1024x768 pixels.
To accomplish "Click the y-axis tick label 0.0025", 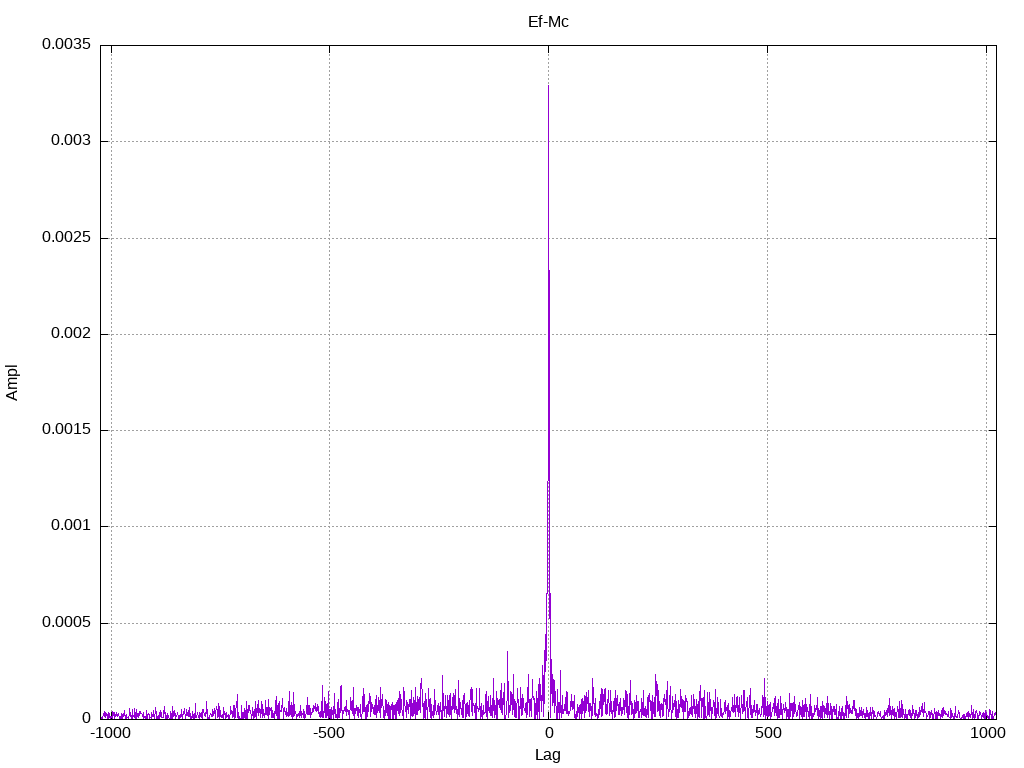I will [x=66, y=237].
